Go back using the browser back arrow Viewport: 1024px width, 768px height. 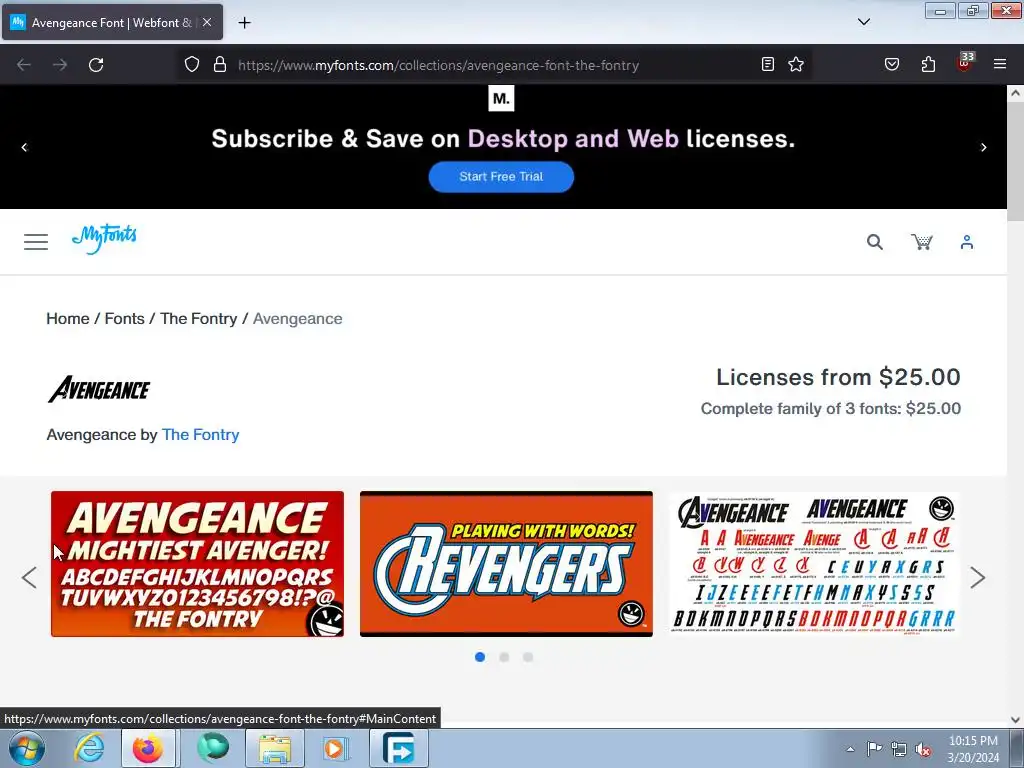point(24,65)
